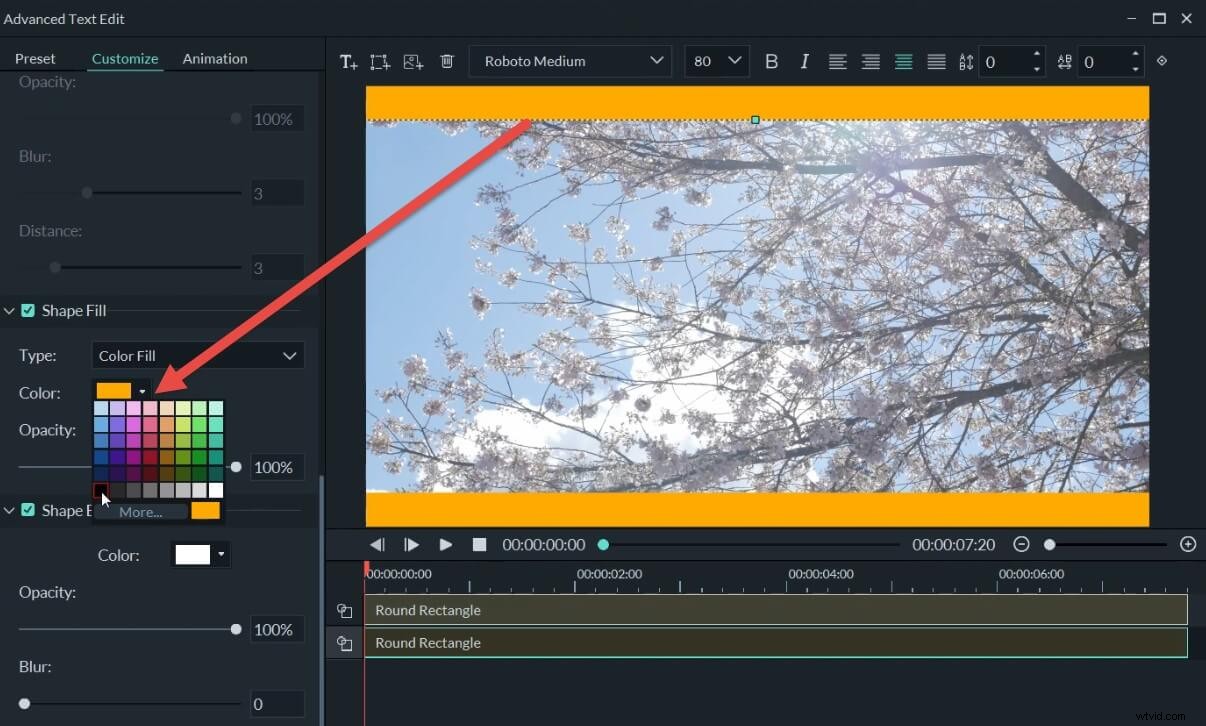This screenshot has height=726, width=1206.
Task: Select left text alignment
Action: coord(838,61)
